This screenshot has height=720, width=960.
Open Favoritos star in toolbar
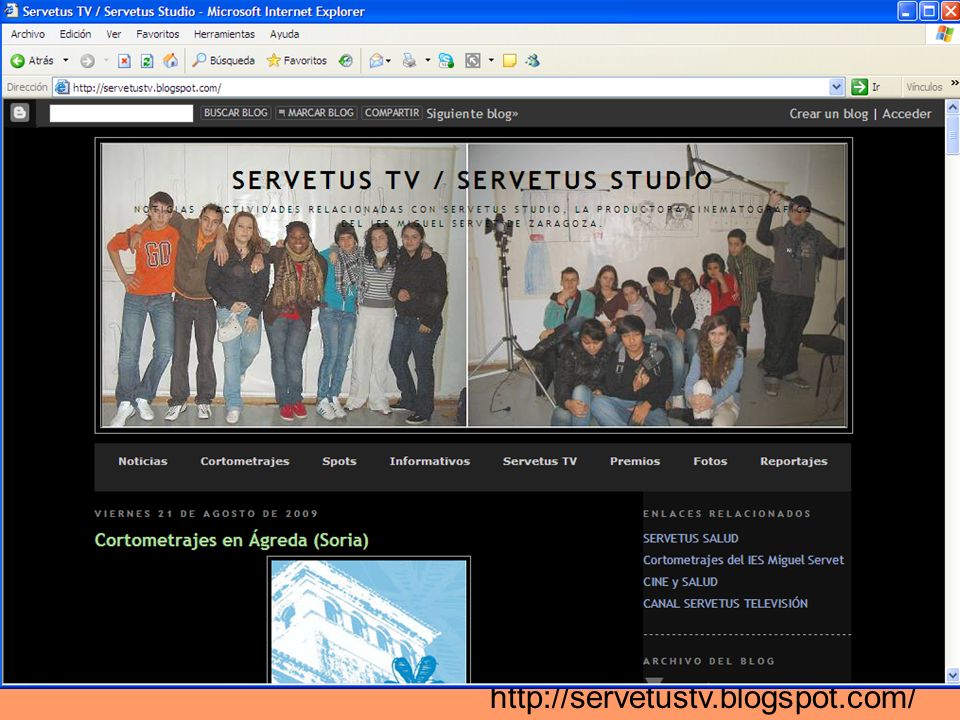click(296, 61)
